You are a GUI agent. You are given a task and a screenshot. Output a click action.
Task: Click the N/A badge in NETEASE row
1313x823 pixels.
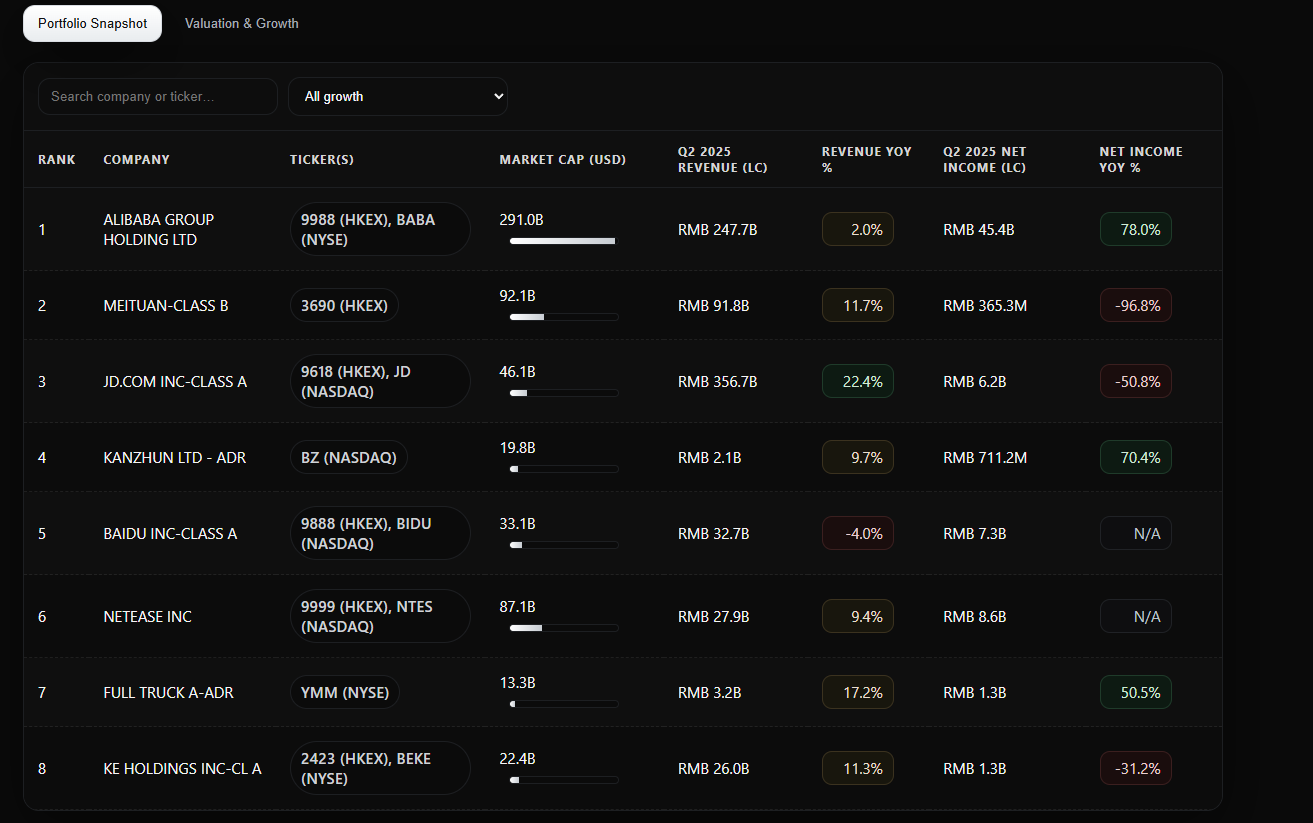(1136, 617)
